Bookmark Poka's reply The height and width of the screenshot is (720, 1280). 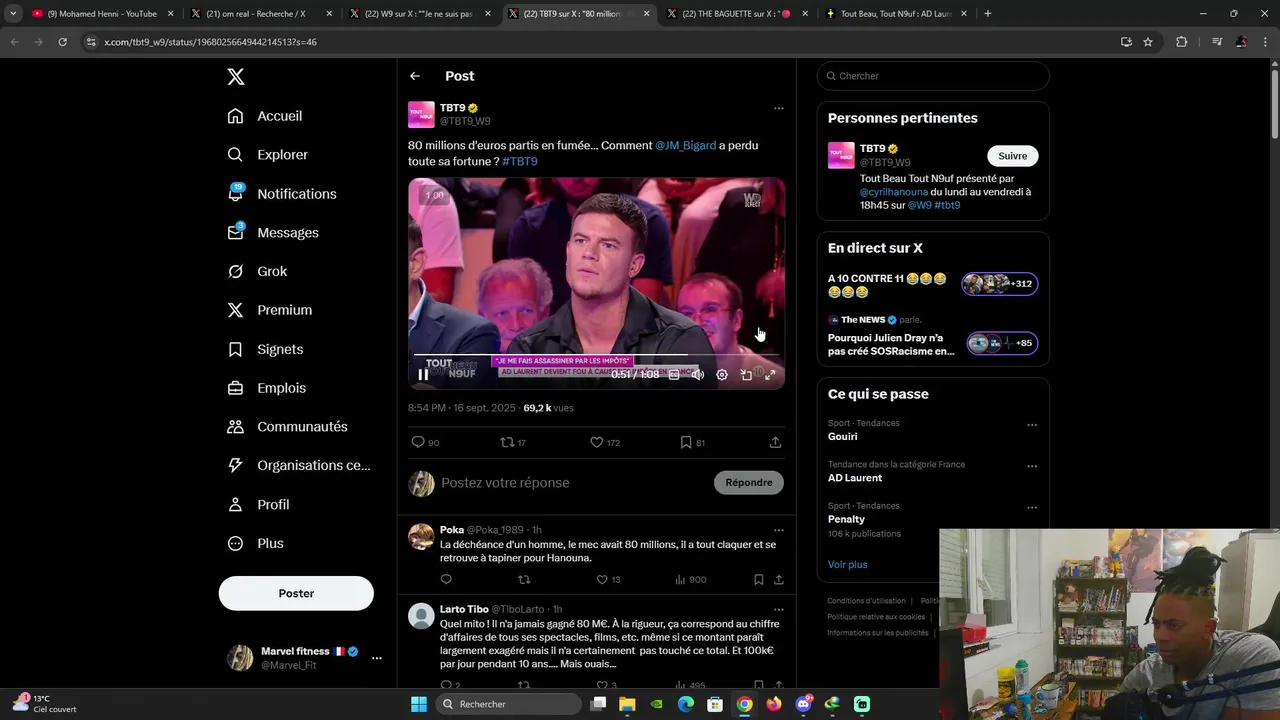[x=758, y=580]
